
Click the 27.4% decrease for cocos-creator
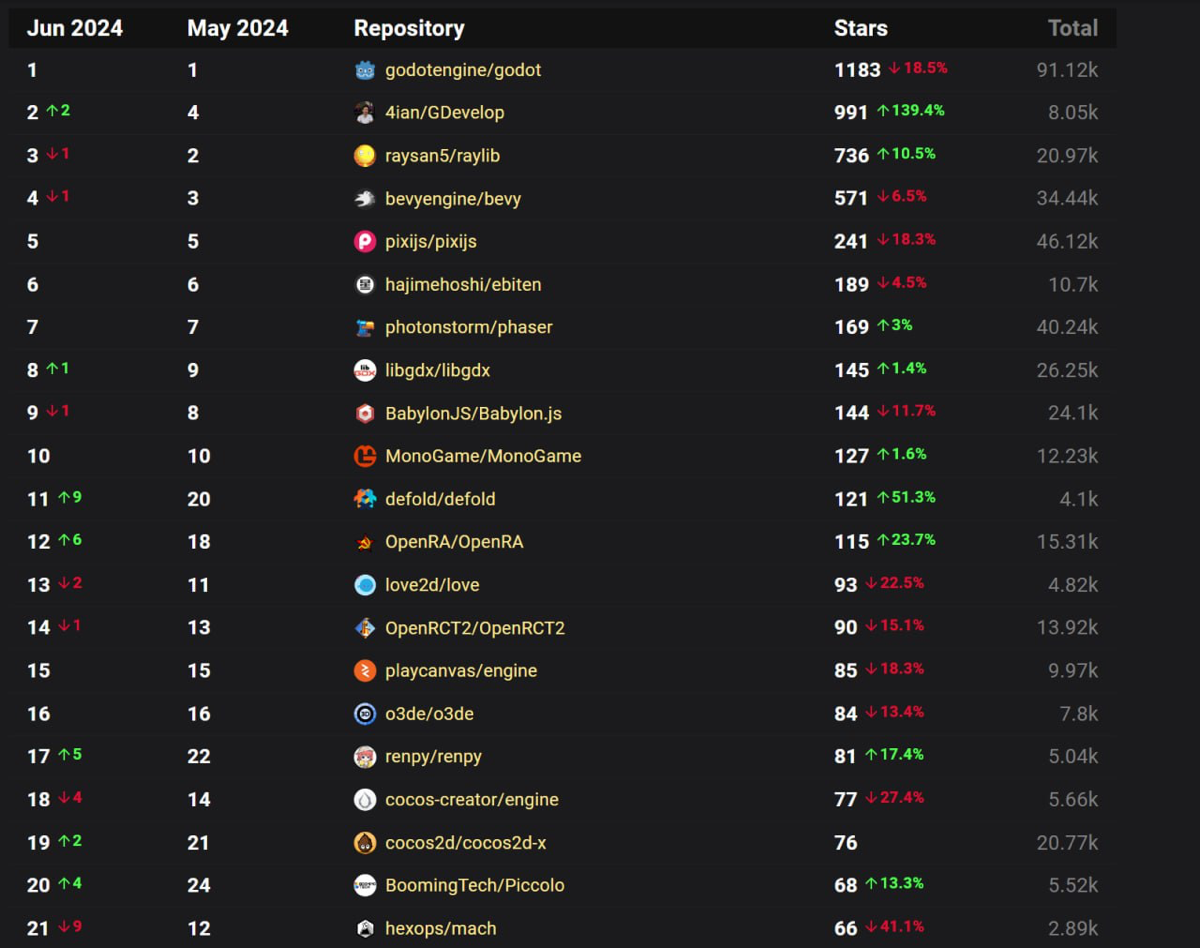pos(895,798)
